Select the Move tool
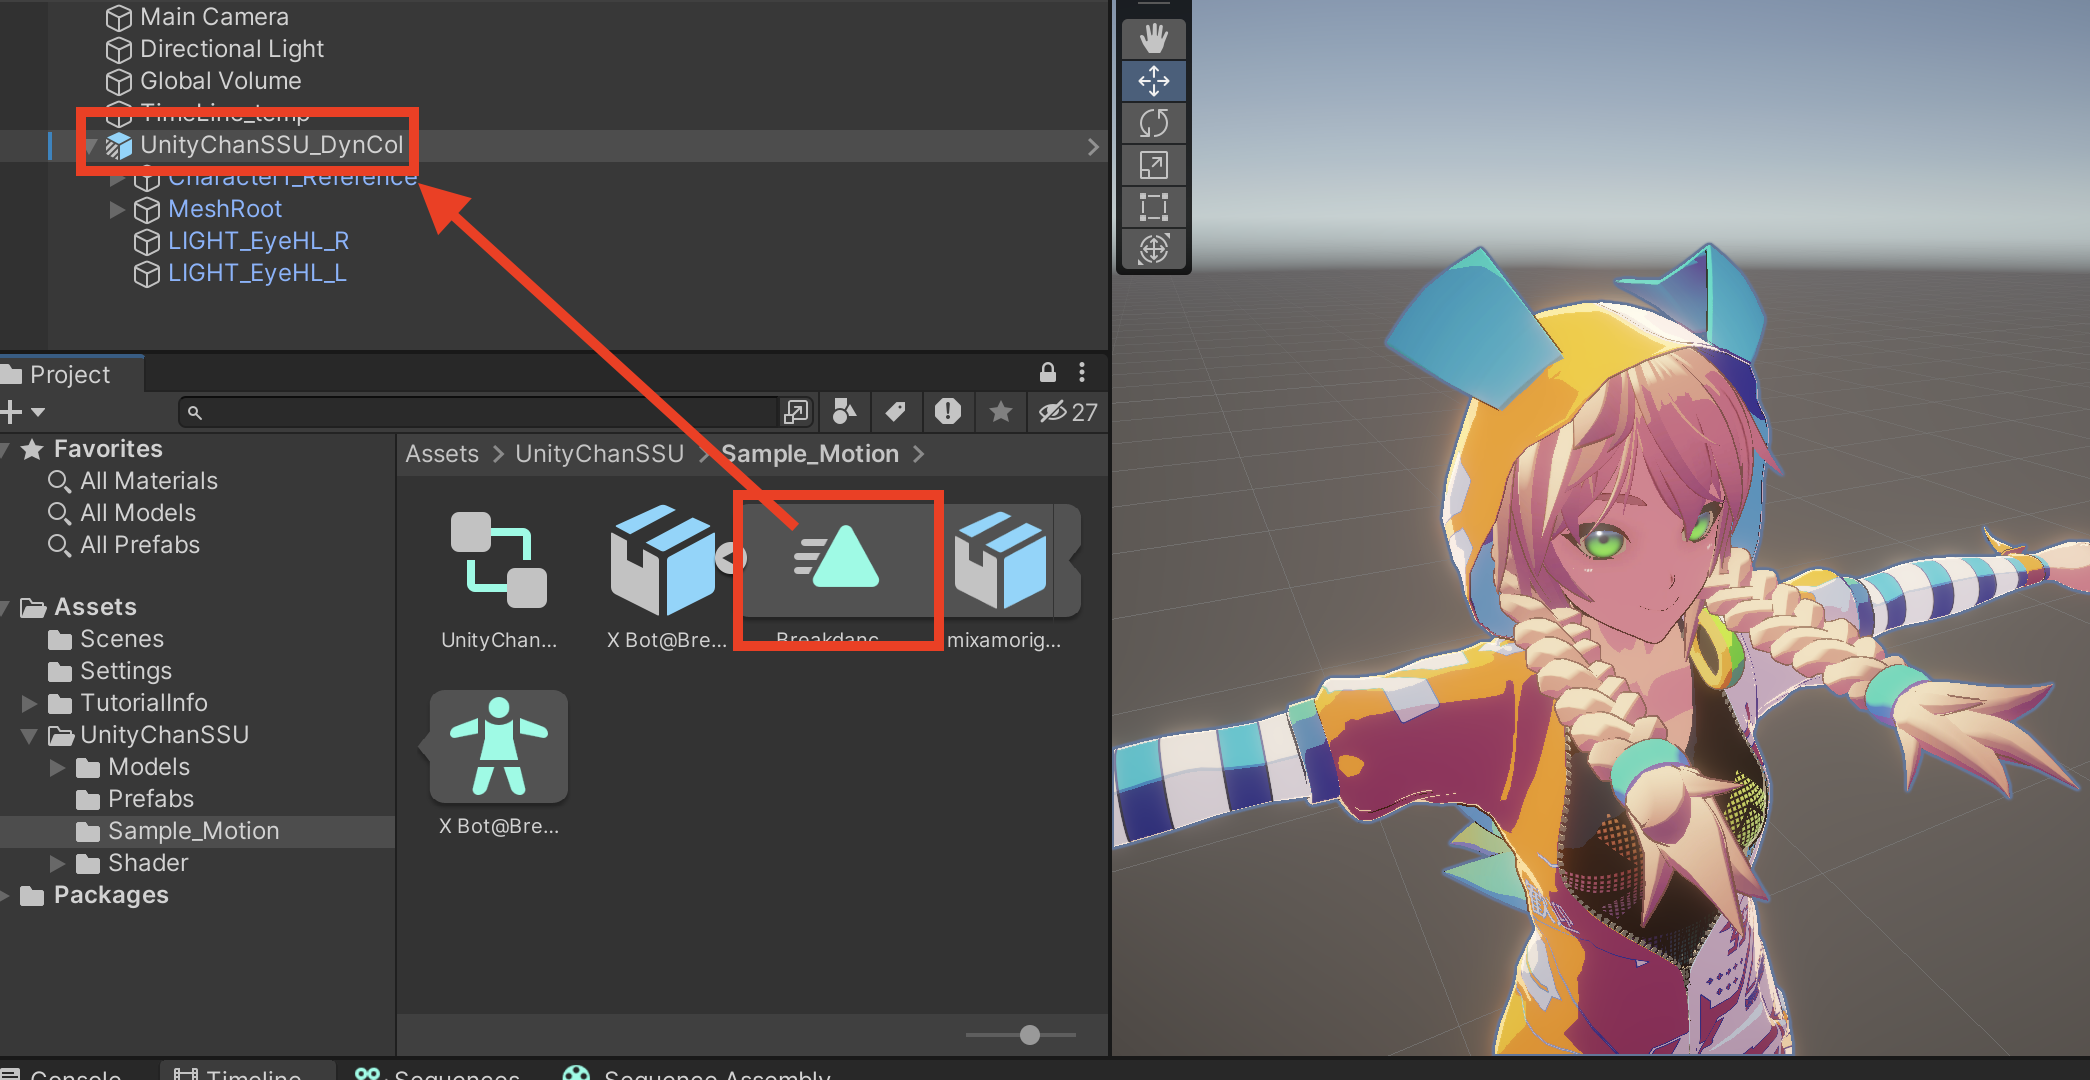Viewport: 2090px width, 1080px height. 1153,81
